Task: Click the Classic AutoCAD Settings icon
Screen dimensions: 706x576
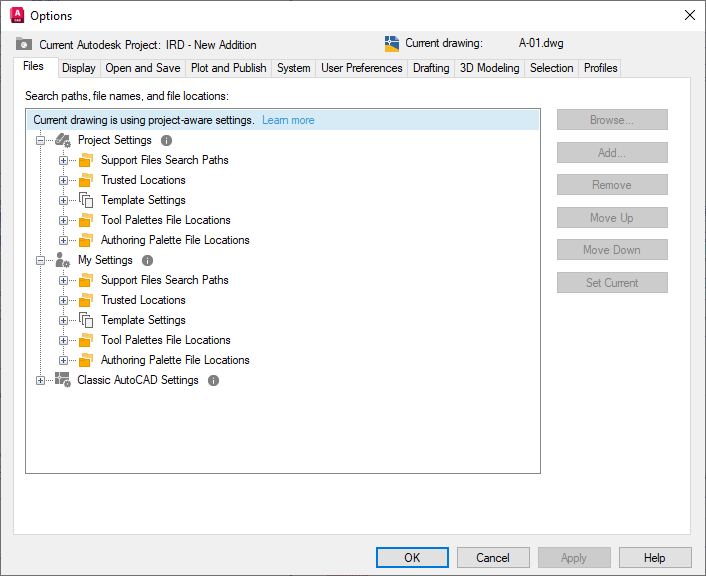Action: 63,380
